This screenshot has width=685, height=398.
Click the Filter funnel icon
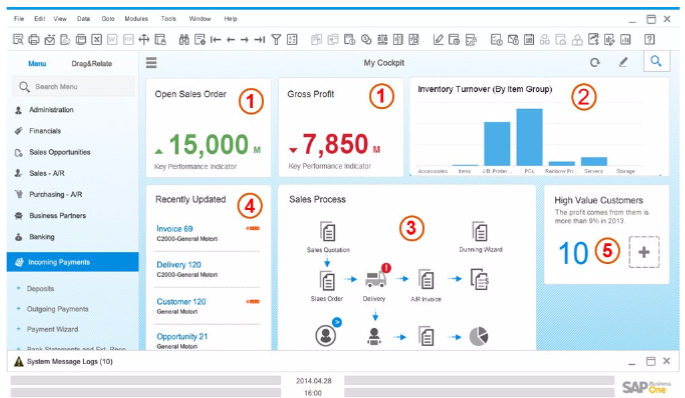click(x=276, y=40)
